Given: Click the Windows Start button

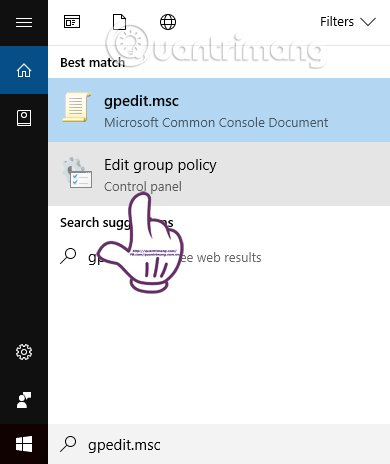Looking at the screenshot, I should point(24,444).
